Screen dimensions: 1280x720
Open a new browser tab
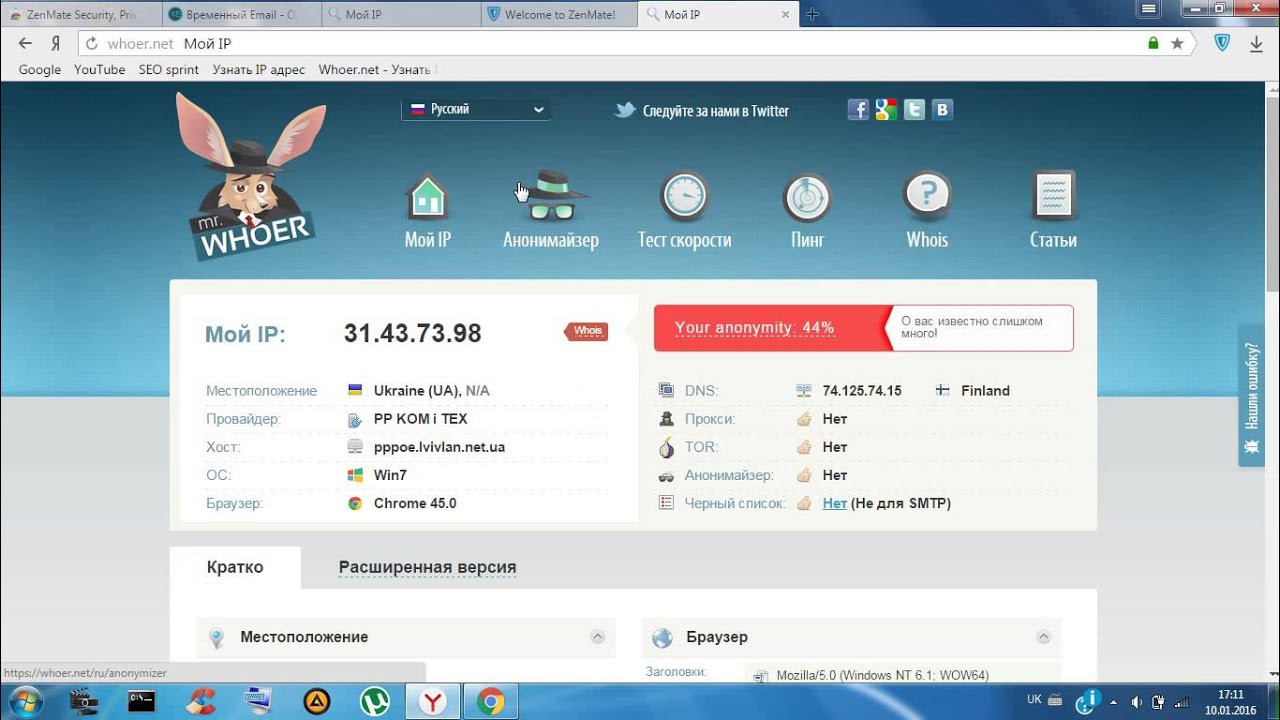tap(812, 14)
